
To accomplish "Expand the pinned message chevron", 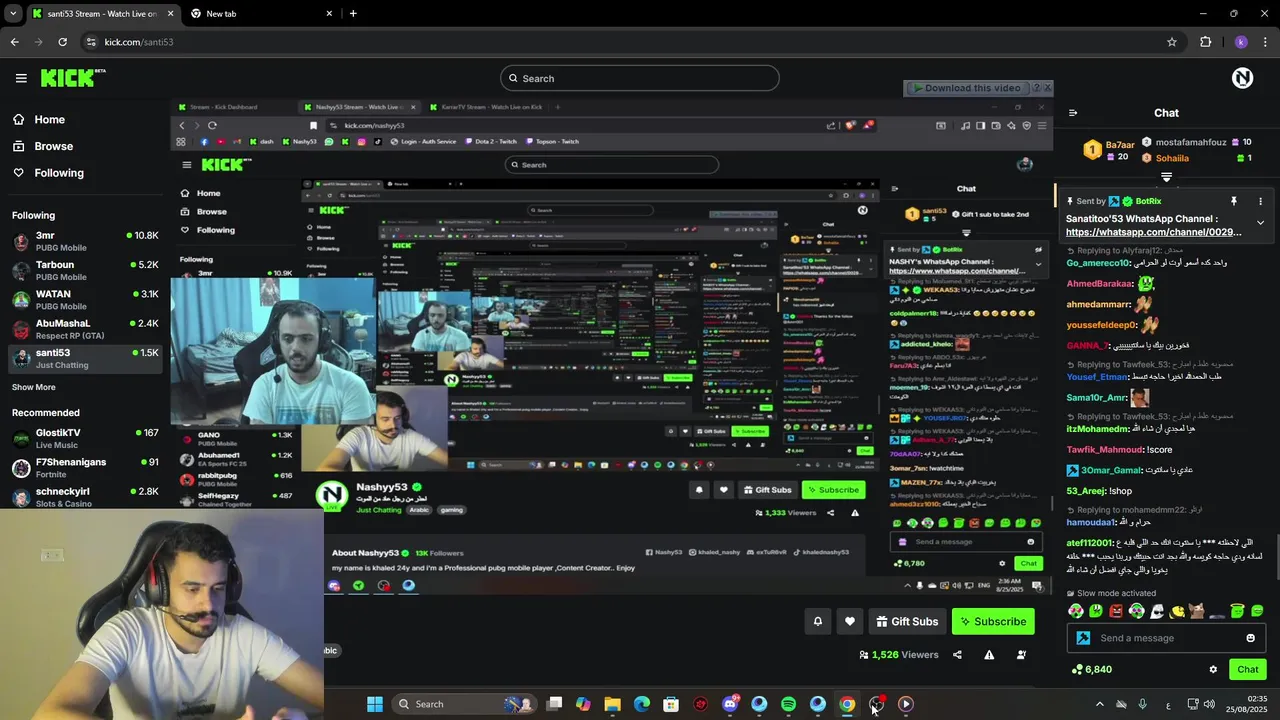I will click(x=1260, y=222).
